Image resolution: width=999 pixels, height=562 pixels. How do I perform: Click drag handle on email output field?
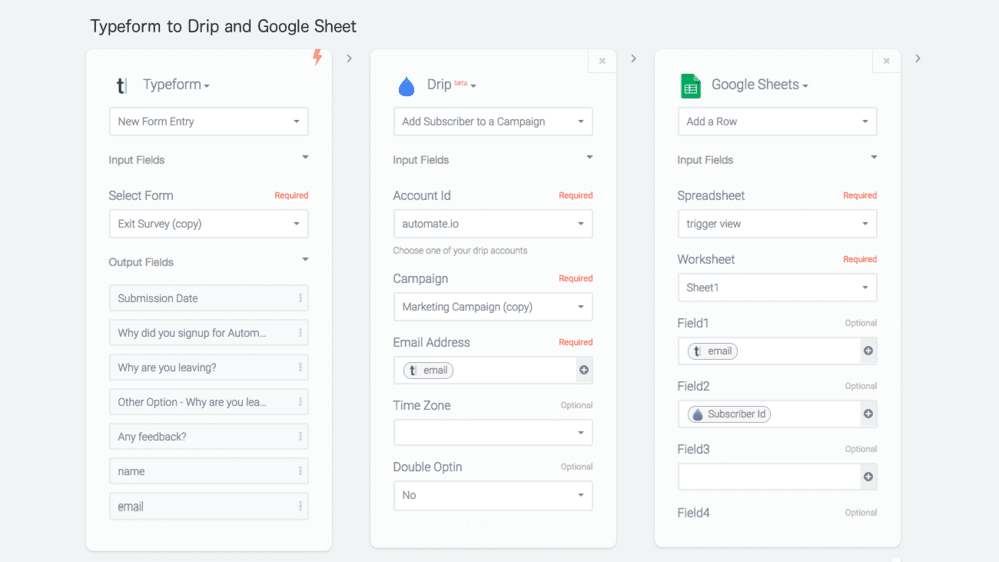[x=300, y=507]
